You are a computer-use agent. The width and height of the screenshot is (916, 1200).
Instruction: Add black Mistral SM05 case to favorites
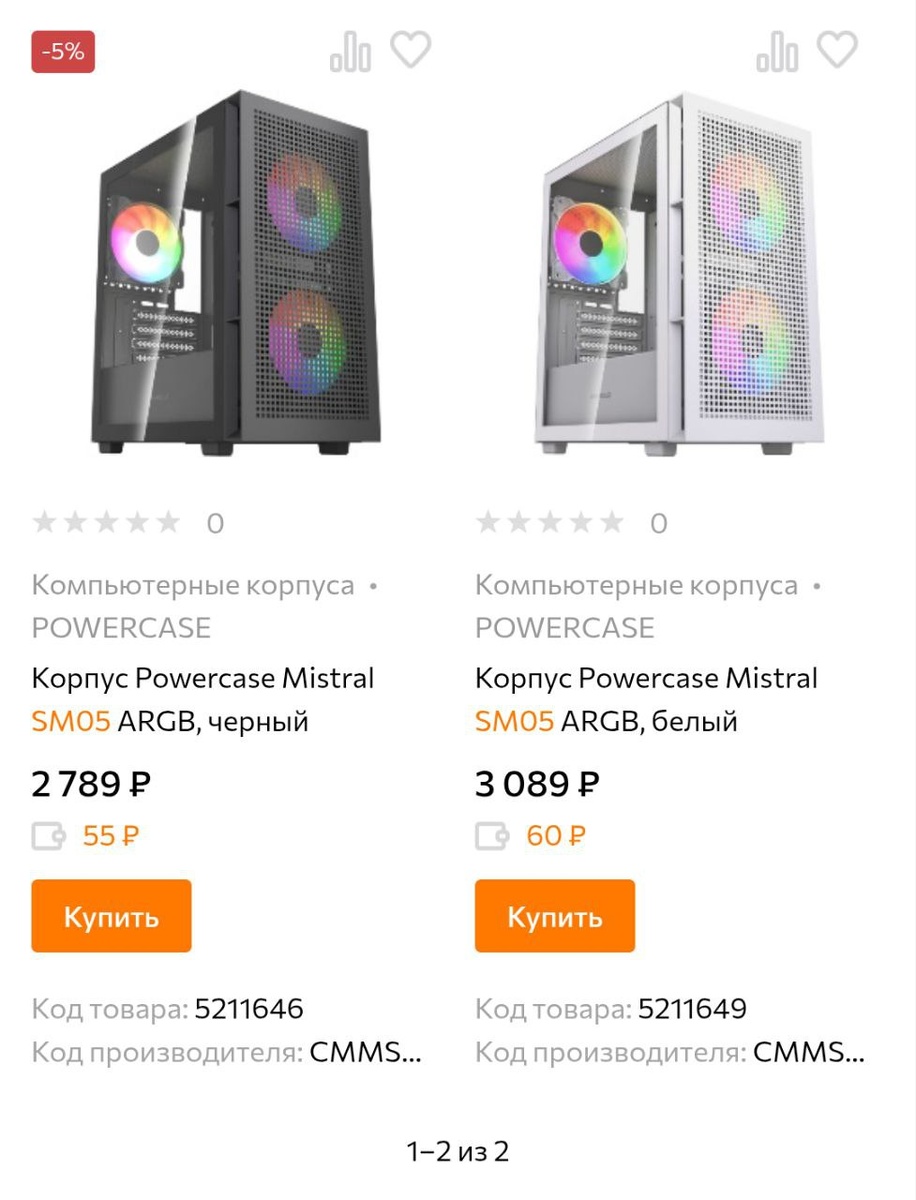410,49
